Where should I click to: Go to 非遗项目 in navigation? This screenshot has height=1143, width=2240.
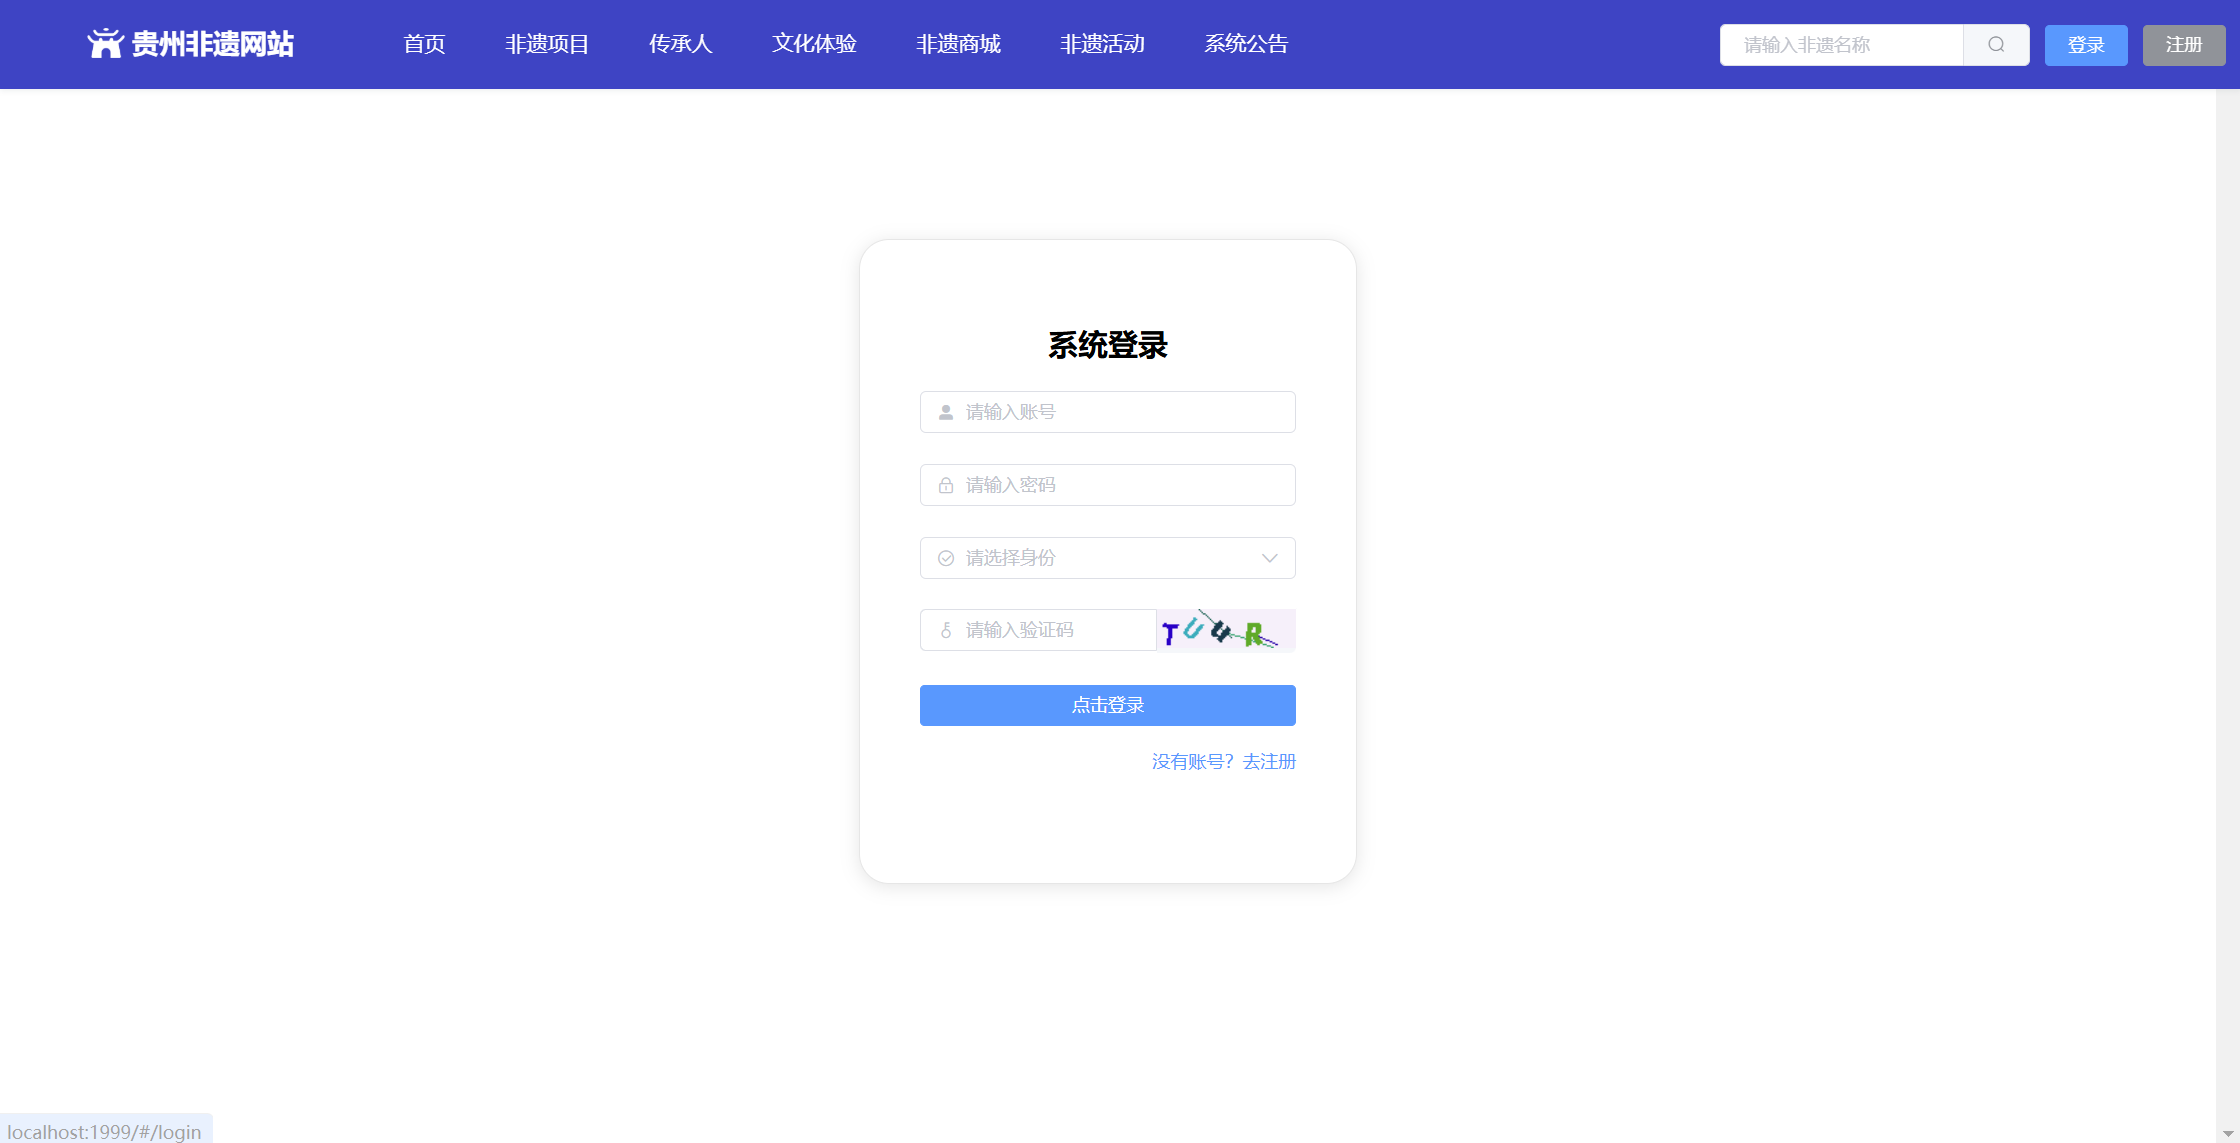[x=547, y=44]
